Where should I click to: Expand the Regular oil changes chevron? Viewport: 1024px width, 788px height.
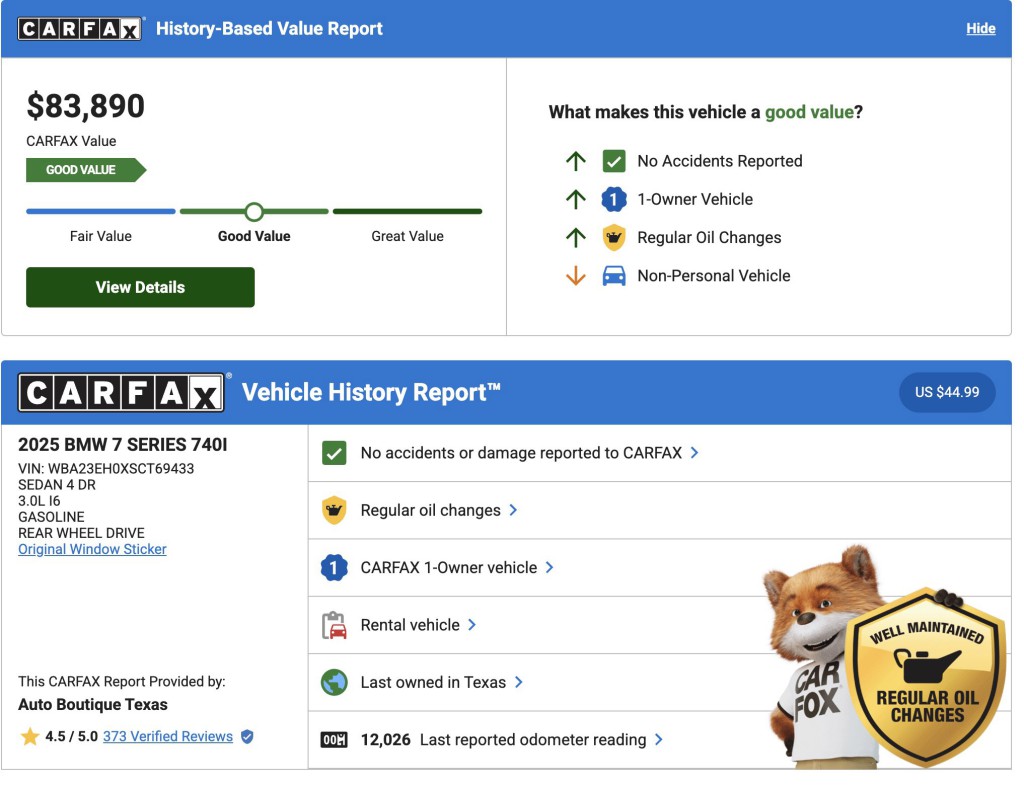[x=513, y=511]
